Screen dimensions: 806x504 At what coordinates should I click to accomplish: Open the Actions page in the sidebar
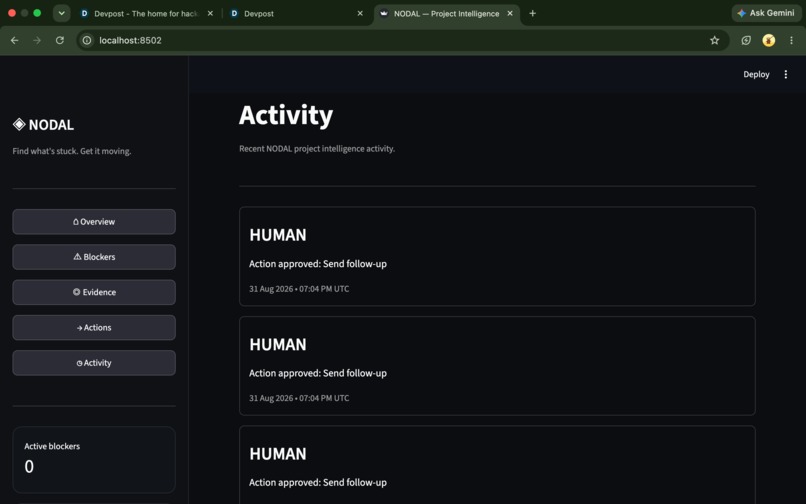94,328
